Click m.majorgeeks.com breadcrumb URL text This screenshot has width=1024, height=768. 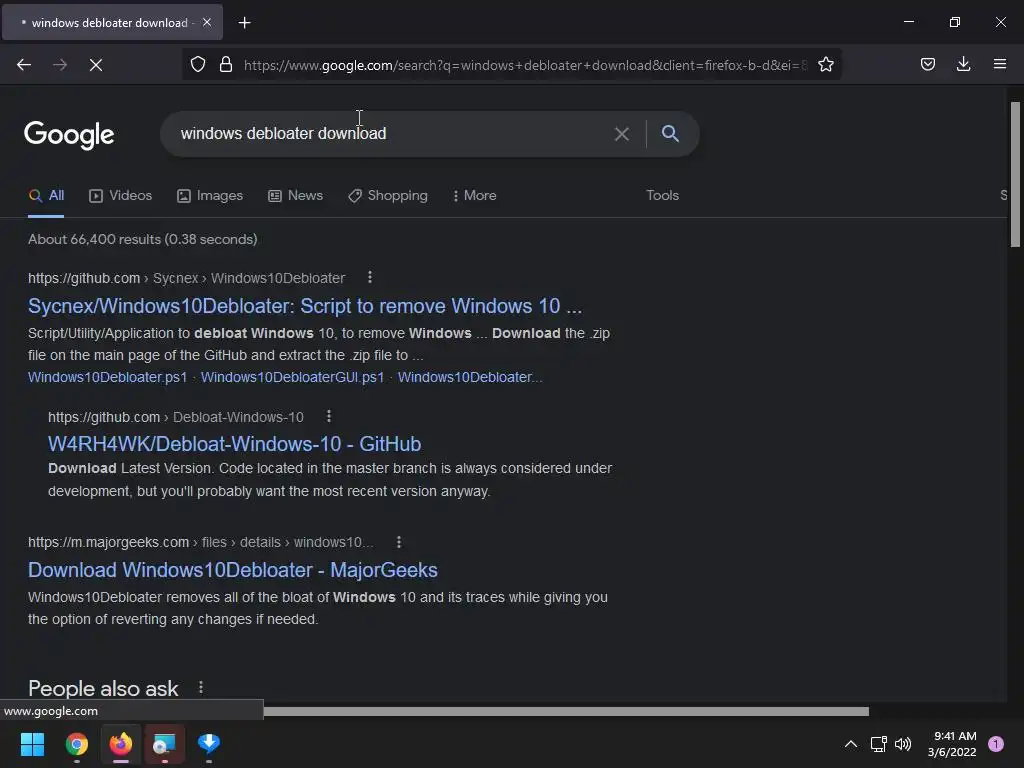[x=201, y=542]
